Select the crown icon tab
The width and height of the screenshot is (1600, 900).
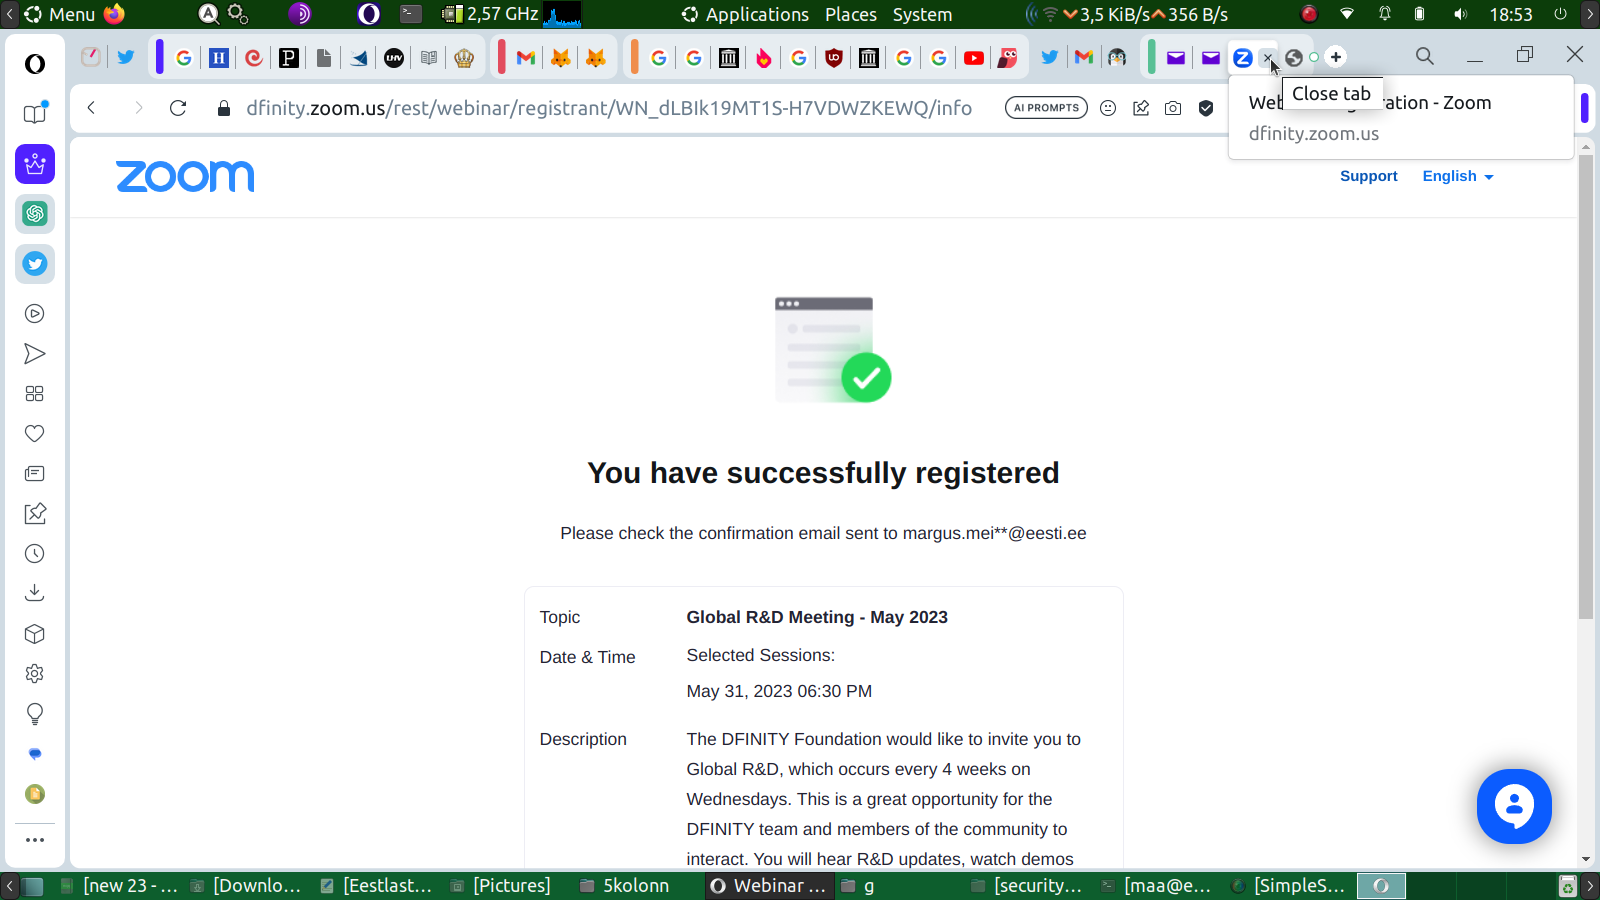(464, 58)
